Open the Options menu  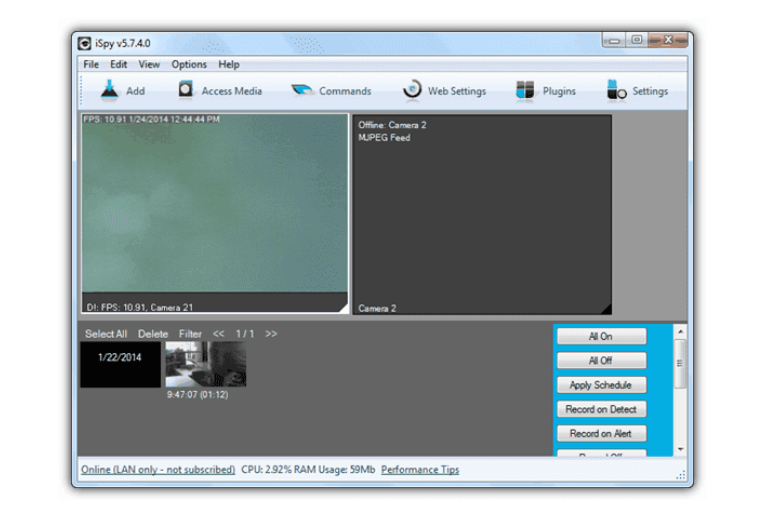pos(189,64)
